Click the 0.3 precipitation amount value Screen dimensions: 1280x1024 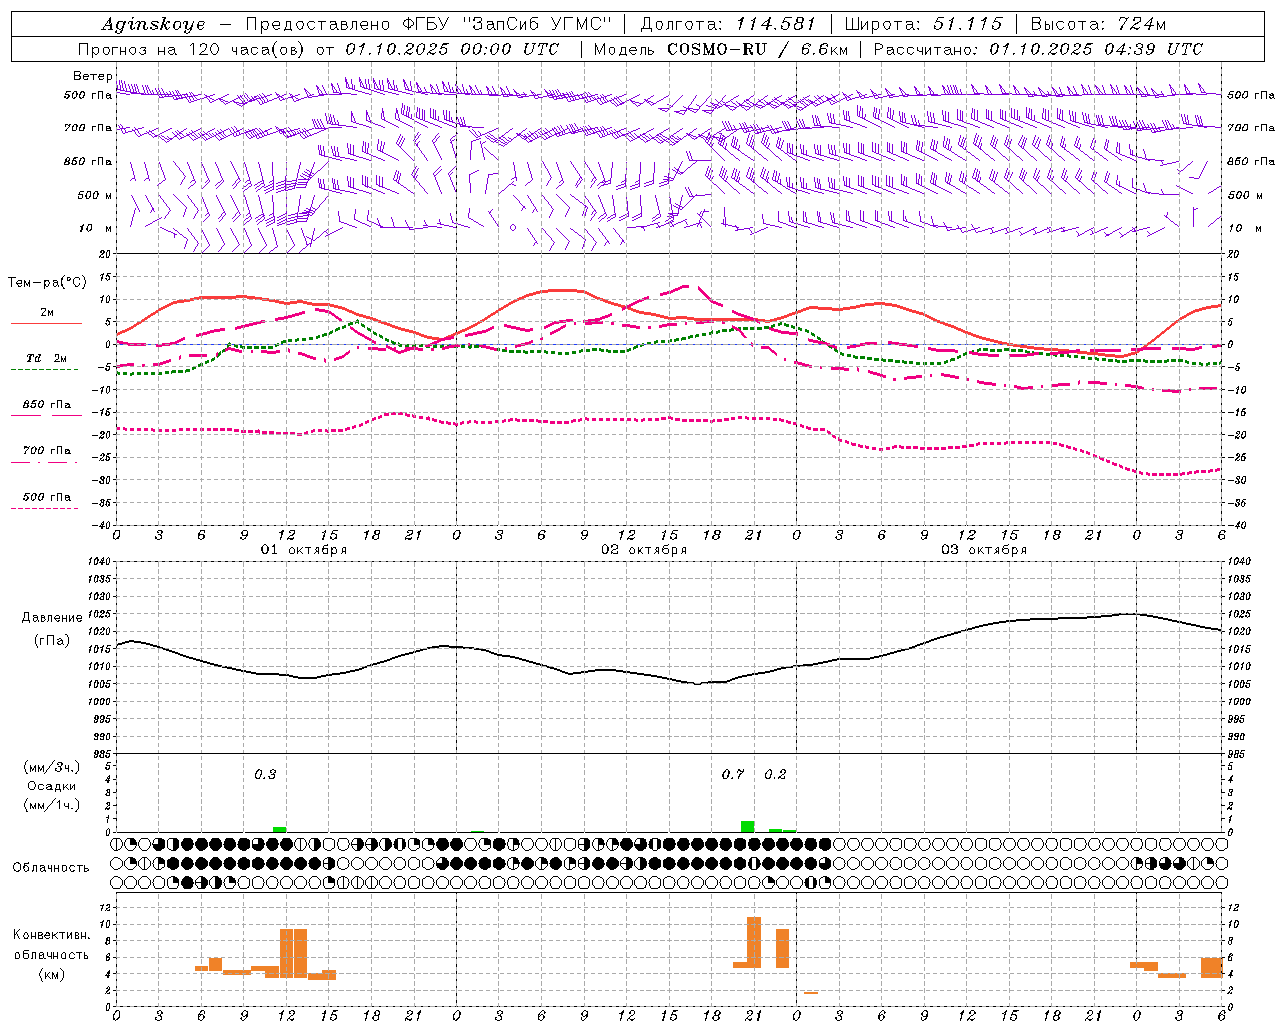click(x=265, y=775)
